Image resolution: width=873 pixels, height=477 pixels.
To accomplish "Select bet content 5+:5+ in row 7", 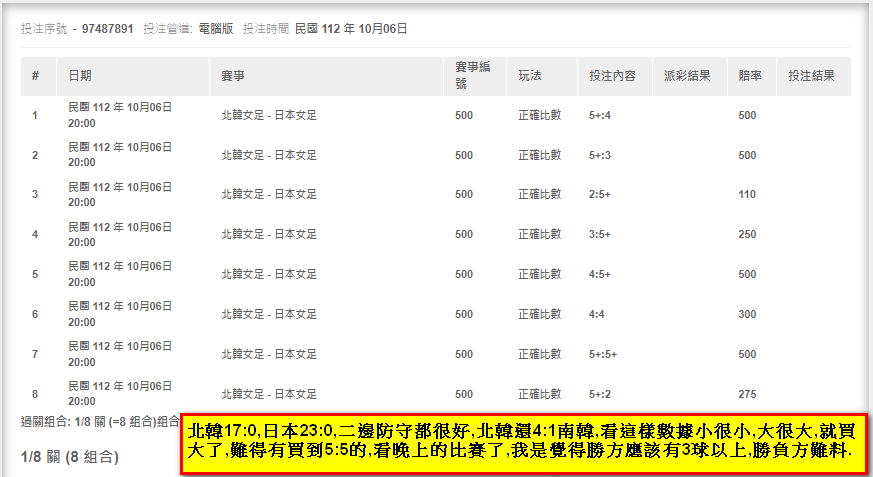I will coord(603,355).
